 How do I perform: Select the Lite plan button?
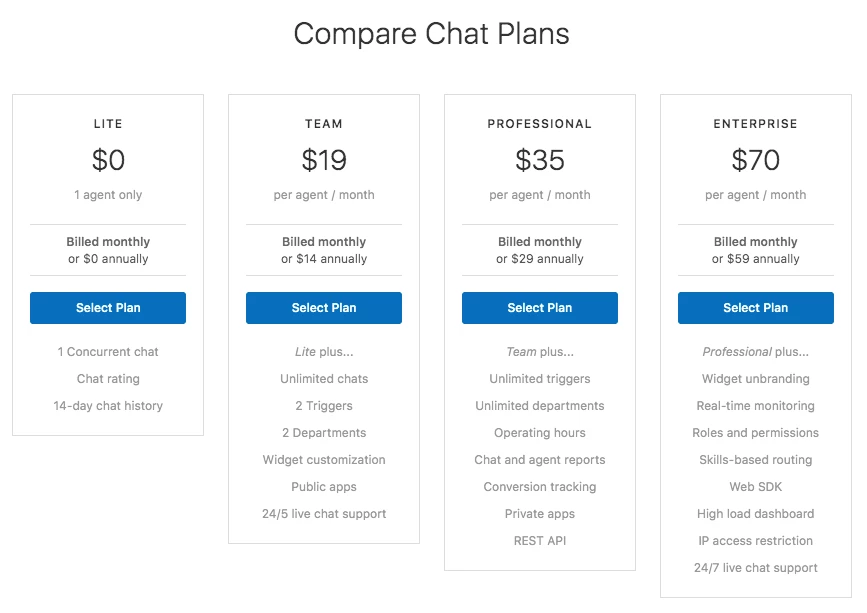(108, 308)
